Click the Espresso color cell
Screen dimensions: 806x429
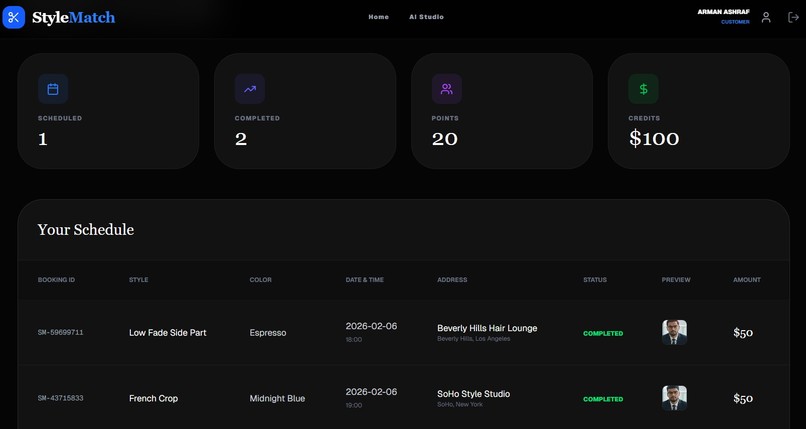tap(268, 332)
